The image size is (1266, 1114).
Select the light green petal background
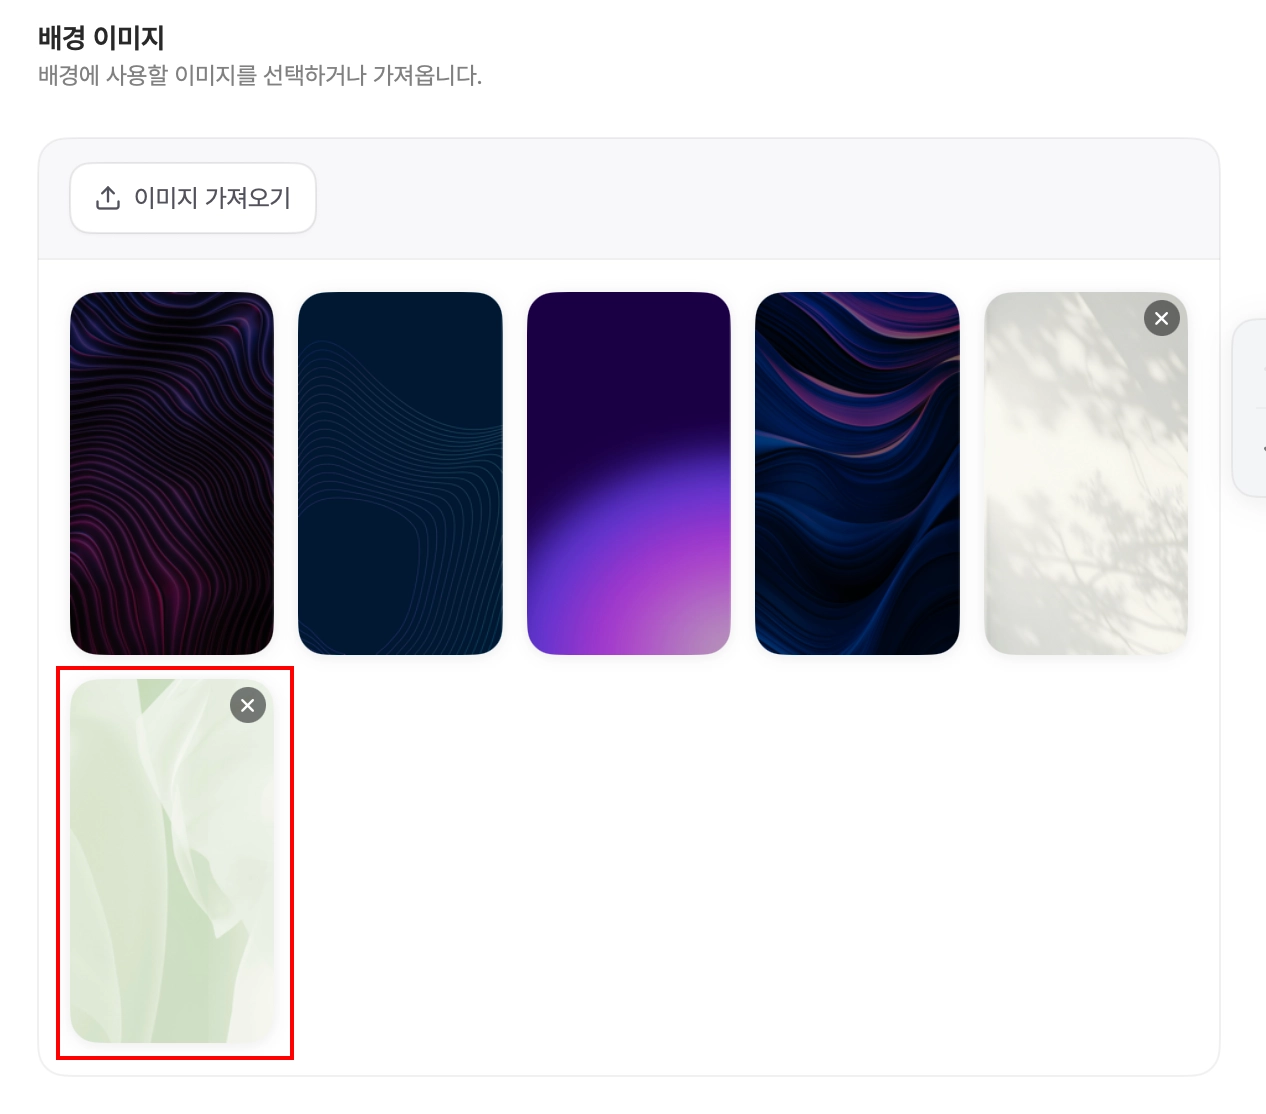pyautogui.click(x=172, y=861)
